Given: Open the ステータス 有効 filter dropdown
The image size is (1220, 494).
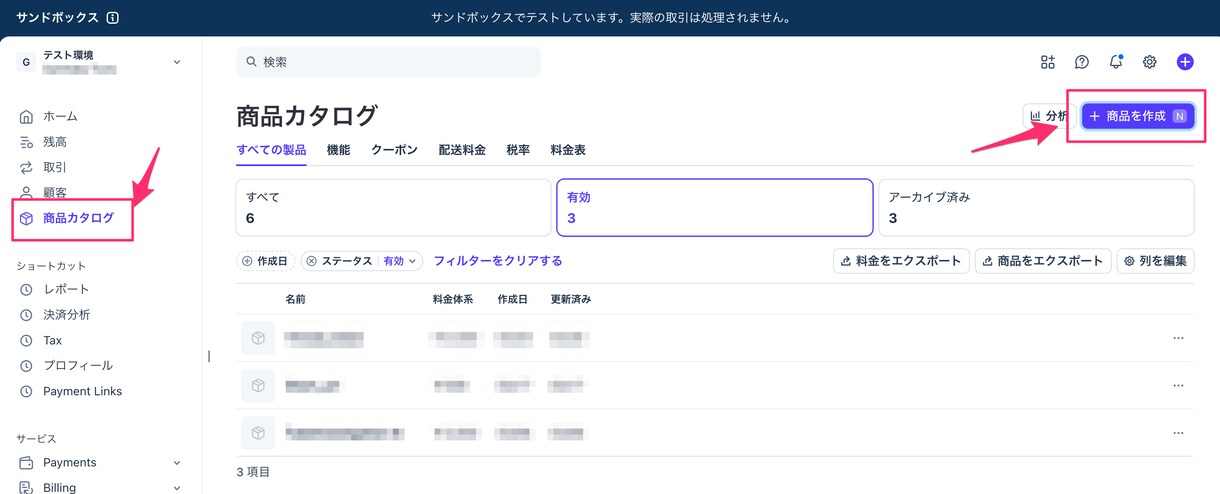Looking at the screenshot, I should [x=399, y=261].
